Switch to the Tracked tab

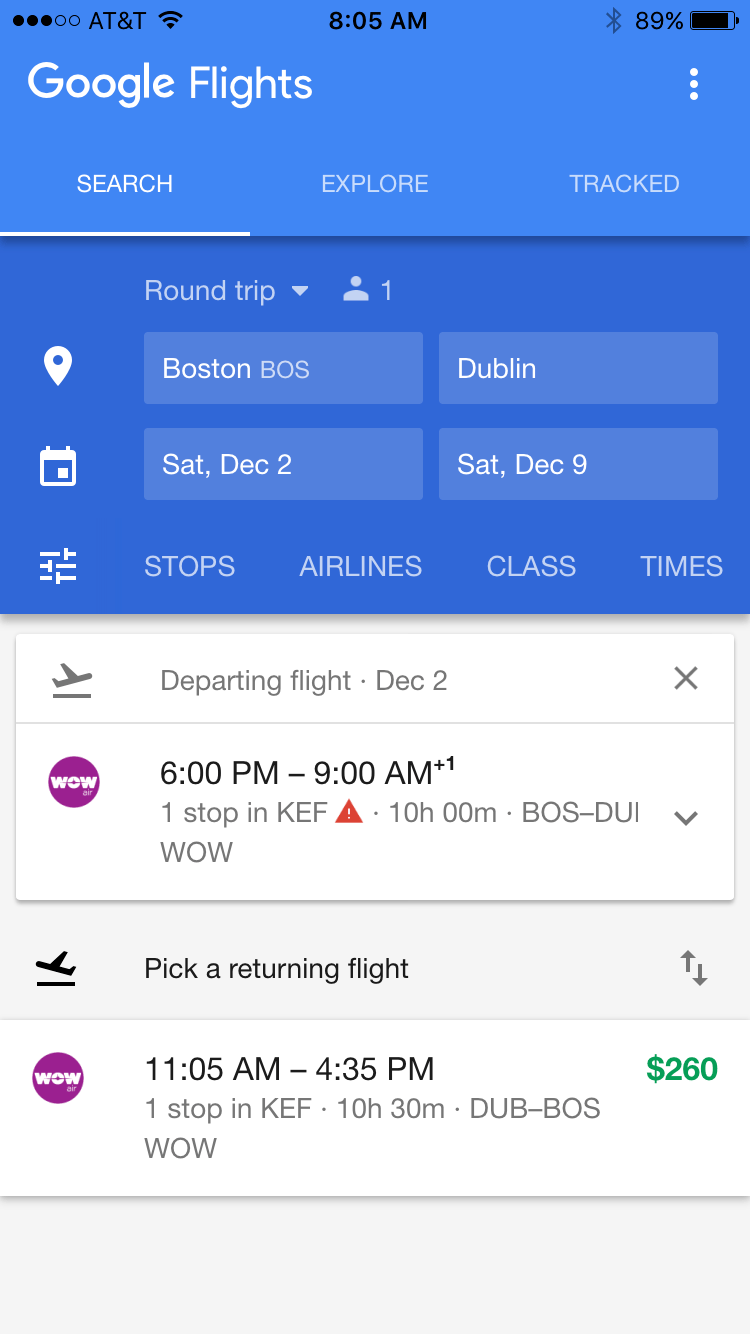click(x=624, y=184)
